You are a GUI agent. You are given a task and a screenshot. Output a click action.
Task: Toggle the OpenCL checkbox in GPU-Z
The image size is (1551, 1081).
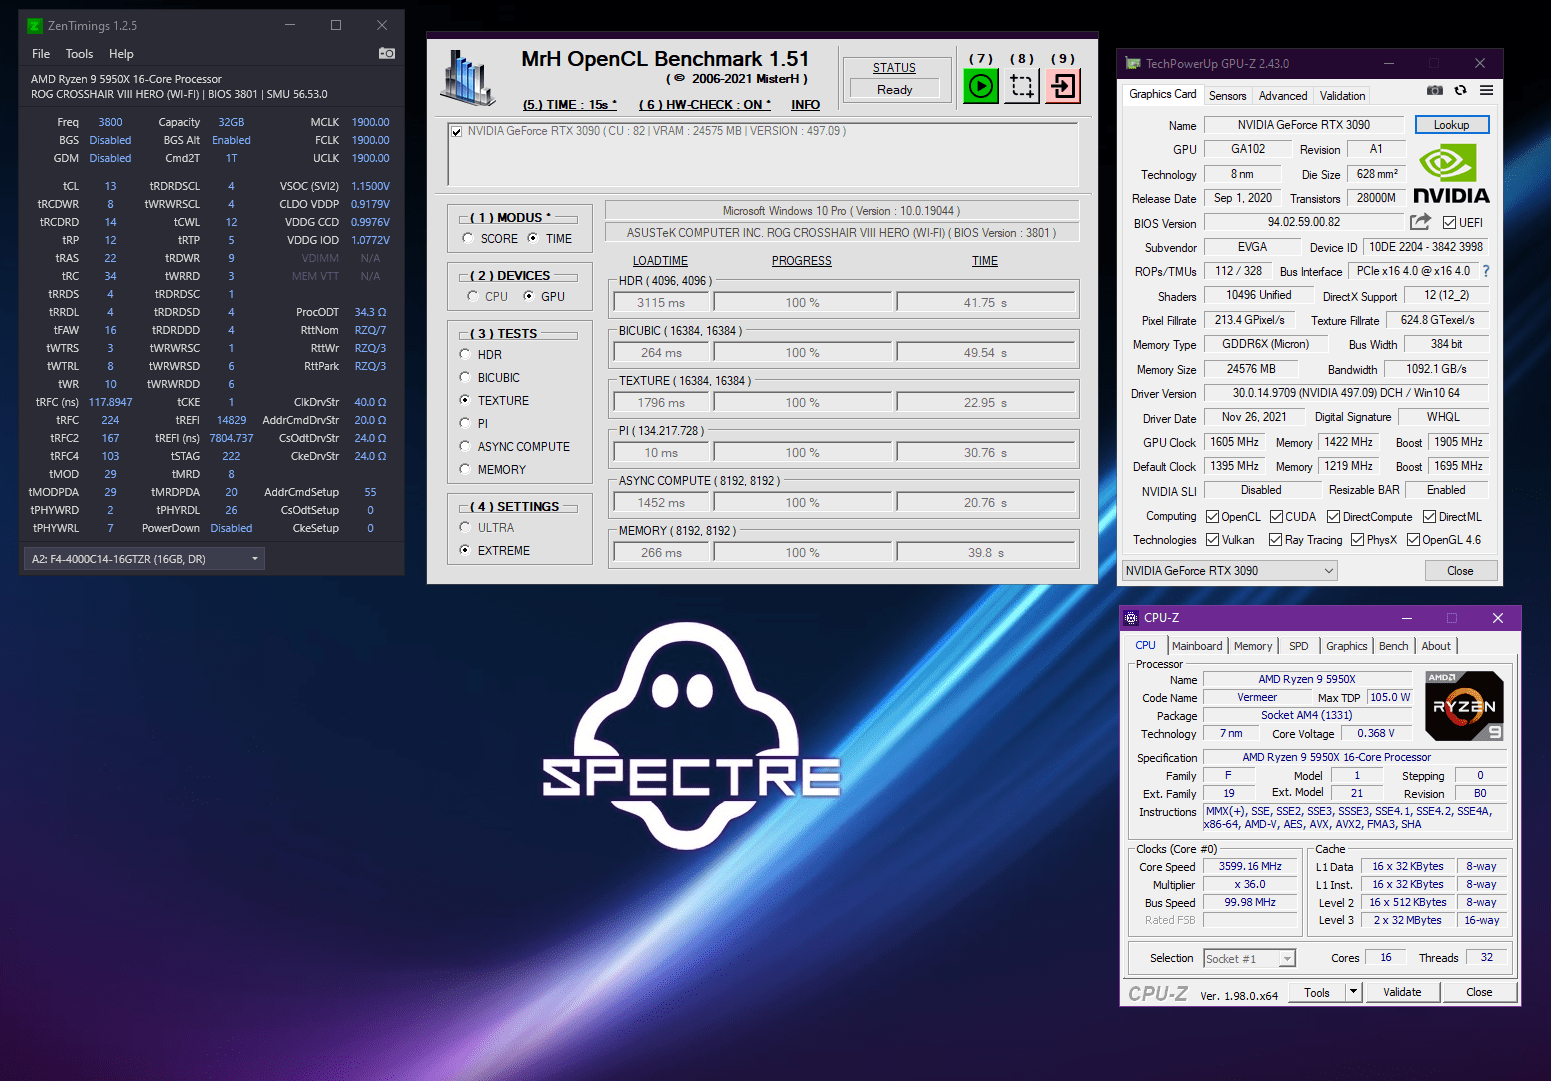[1212, 517]
